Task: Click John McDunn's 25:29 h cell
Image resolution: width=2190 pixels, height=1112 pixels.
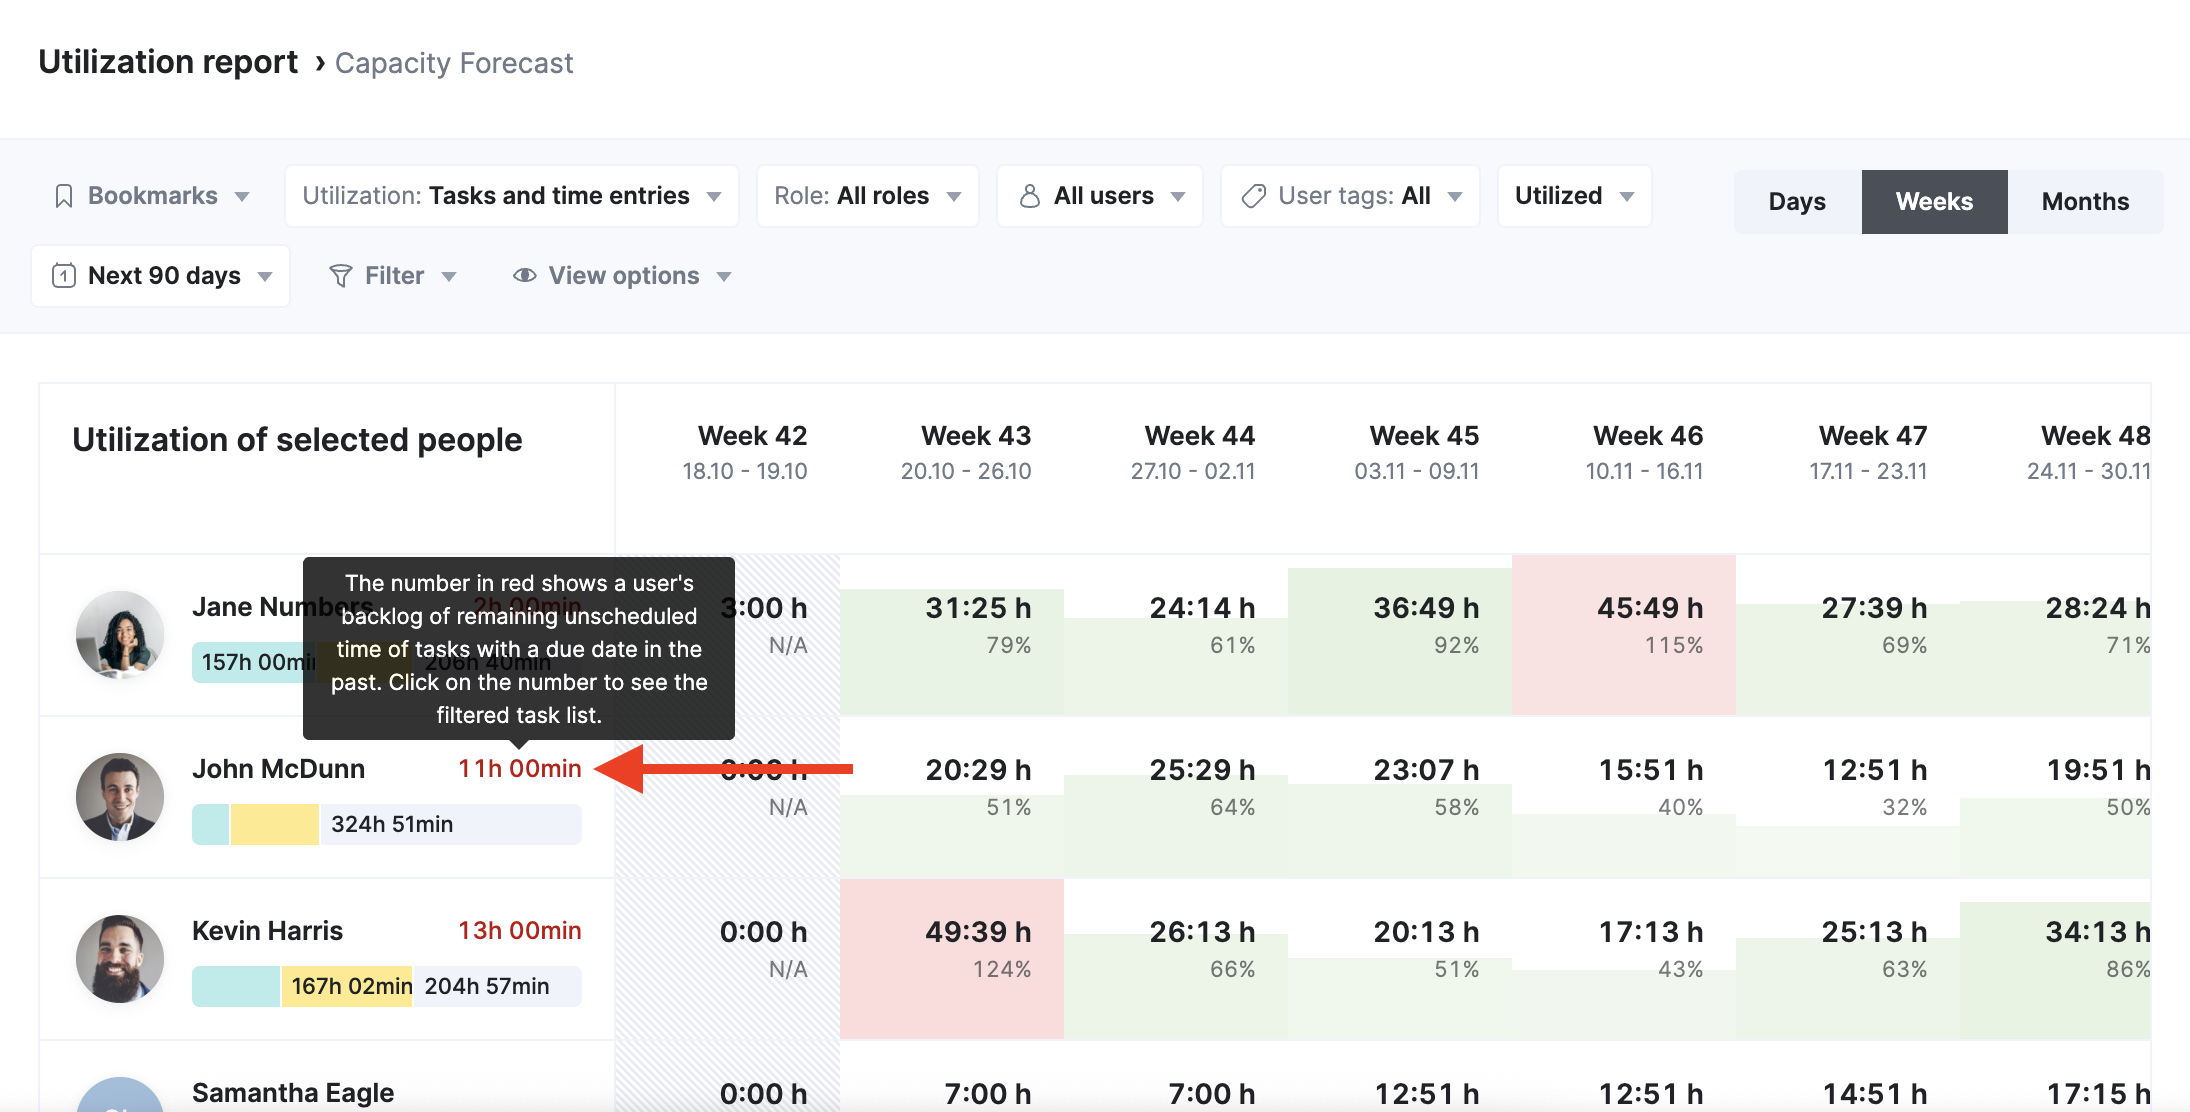Action: [x=1176, y=797]
